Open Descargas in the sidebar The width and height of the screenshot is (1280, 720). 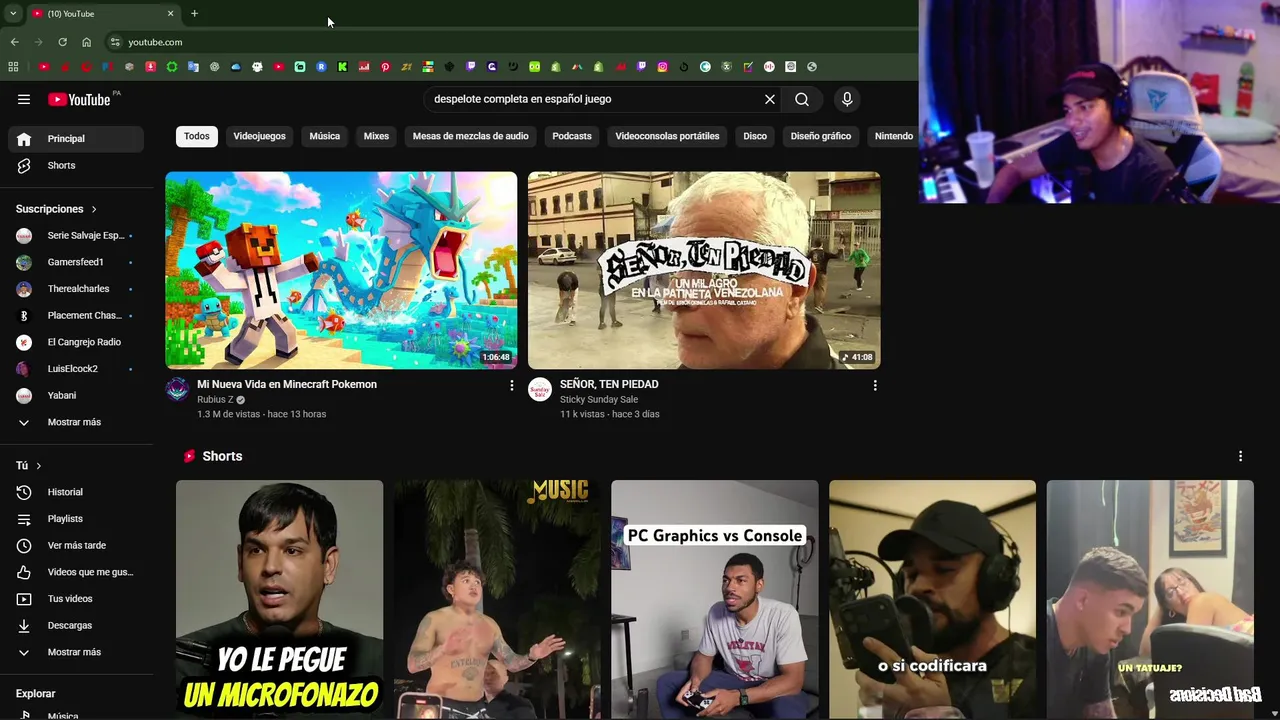(x=76, y=625)
